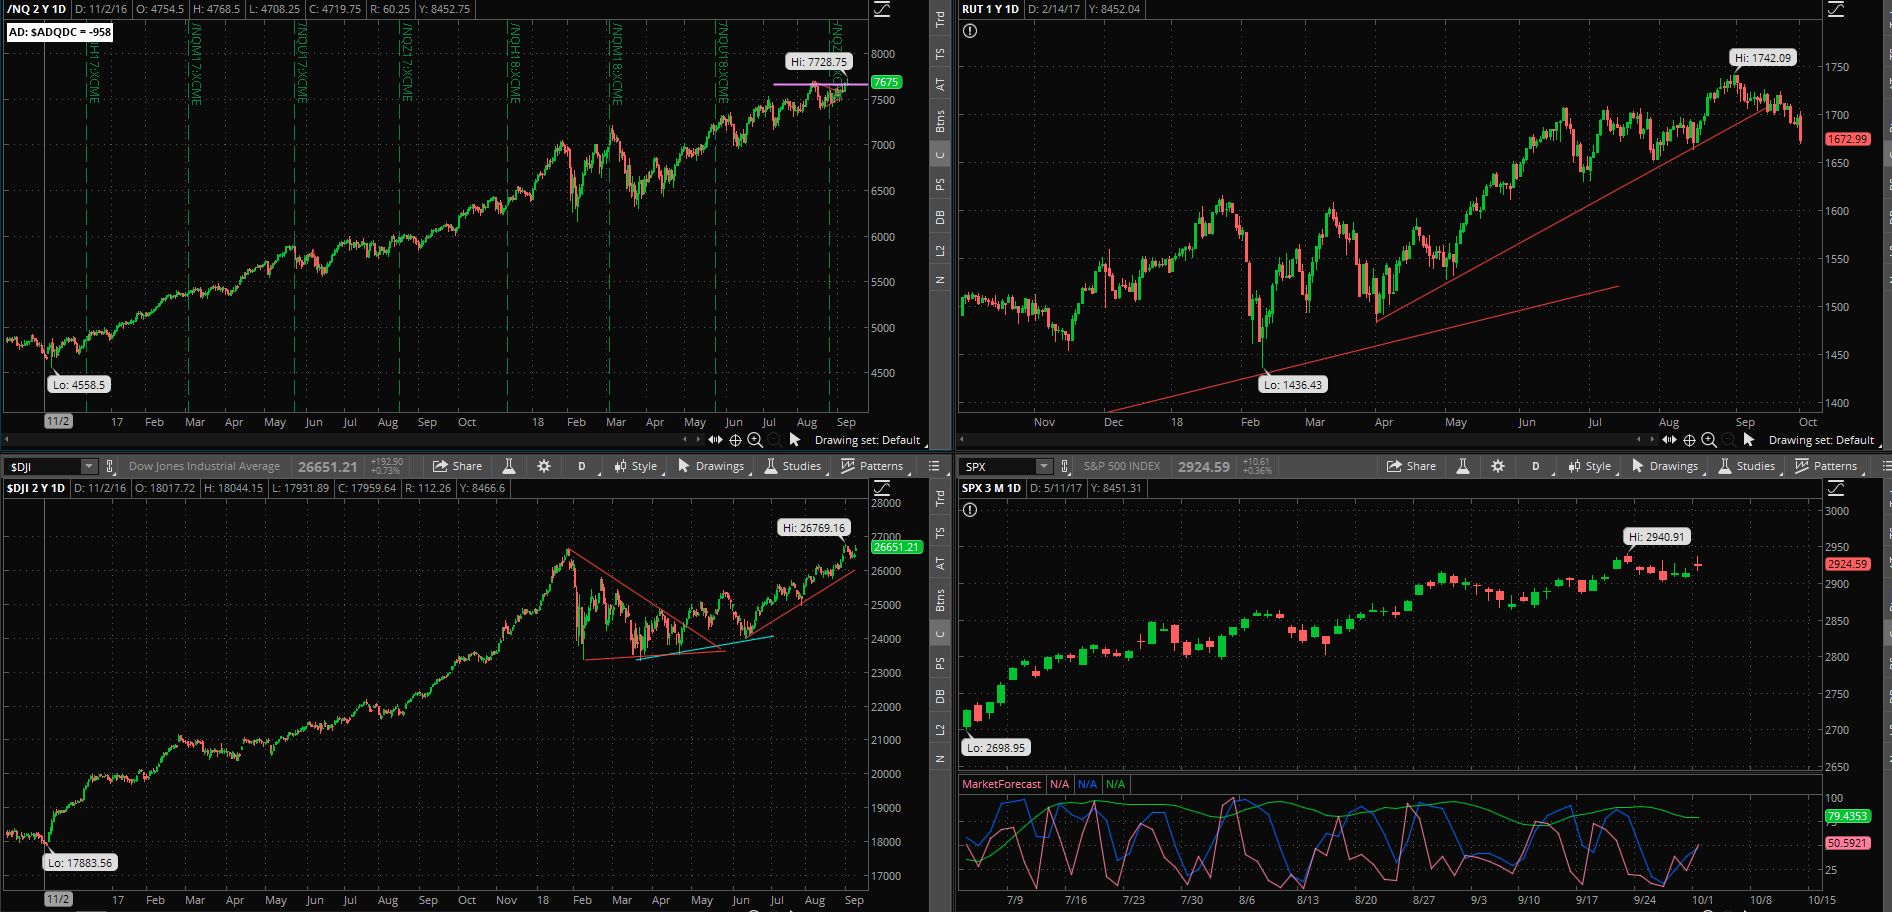Select the pointer cursor tool under the /NQ chart
Image resolution: width=1892 pixels, height=912 pixels.
coord(795,440)
